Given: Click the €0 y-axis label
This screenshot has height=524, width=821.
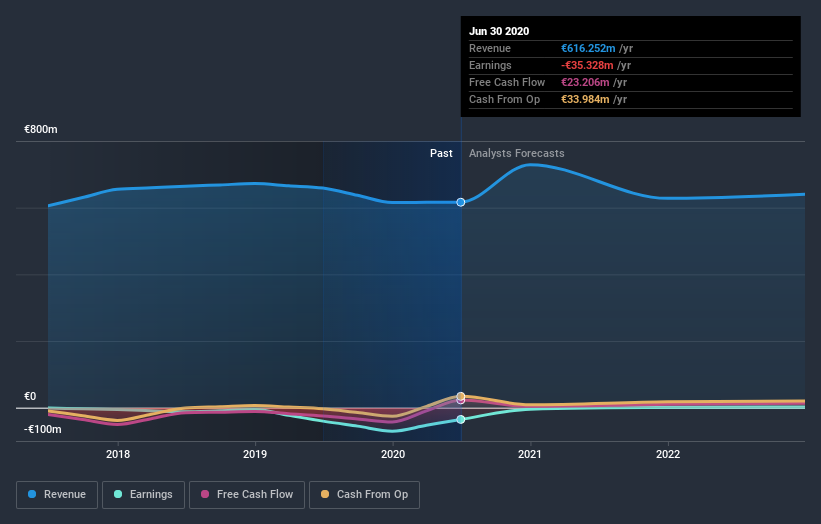Looking at the screenshot, I should click(30, 396).
